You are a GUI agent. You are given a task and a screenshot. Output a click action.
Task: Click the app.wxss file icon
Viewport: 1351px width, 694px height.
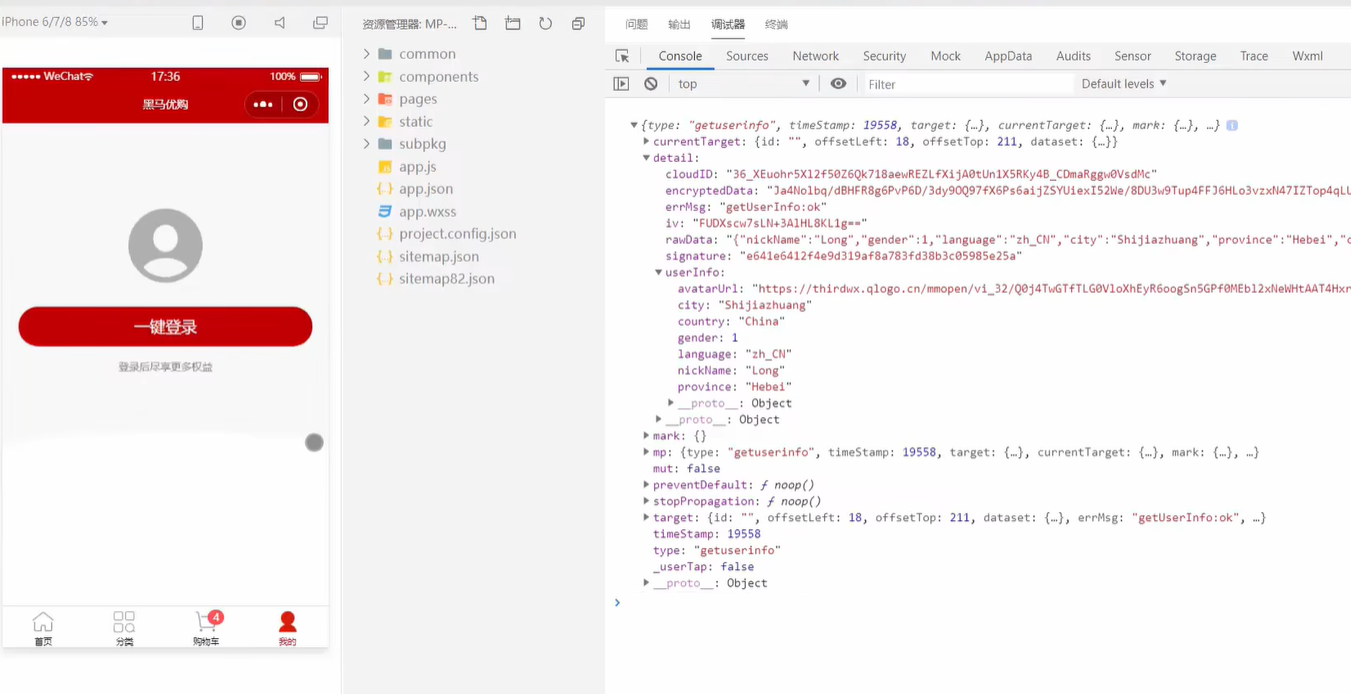click(x=385, y=212)
